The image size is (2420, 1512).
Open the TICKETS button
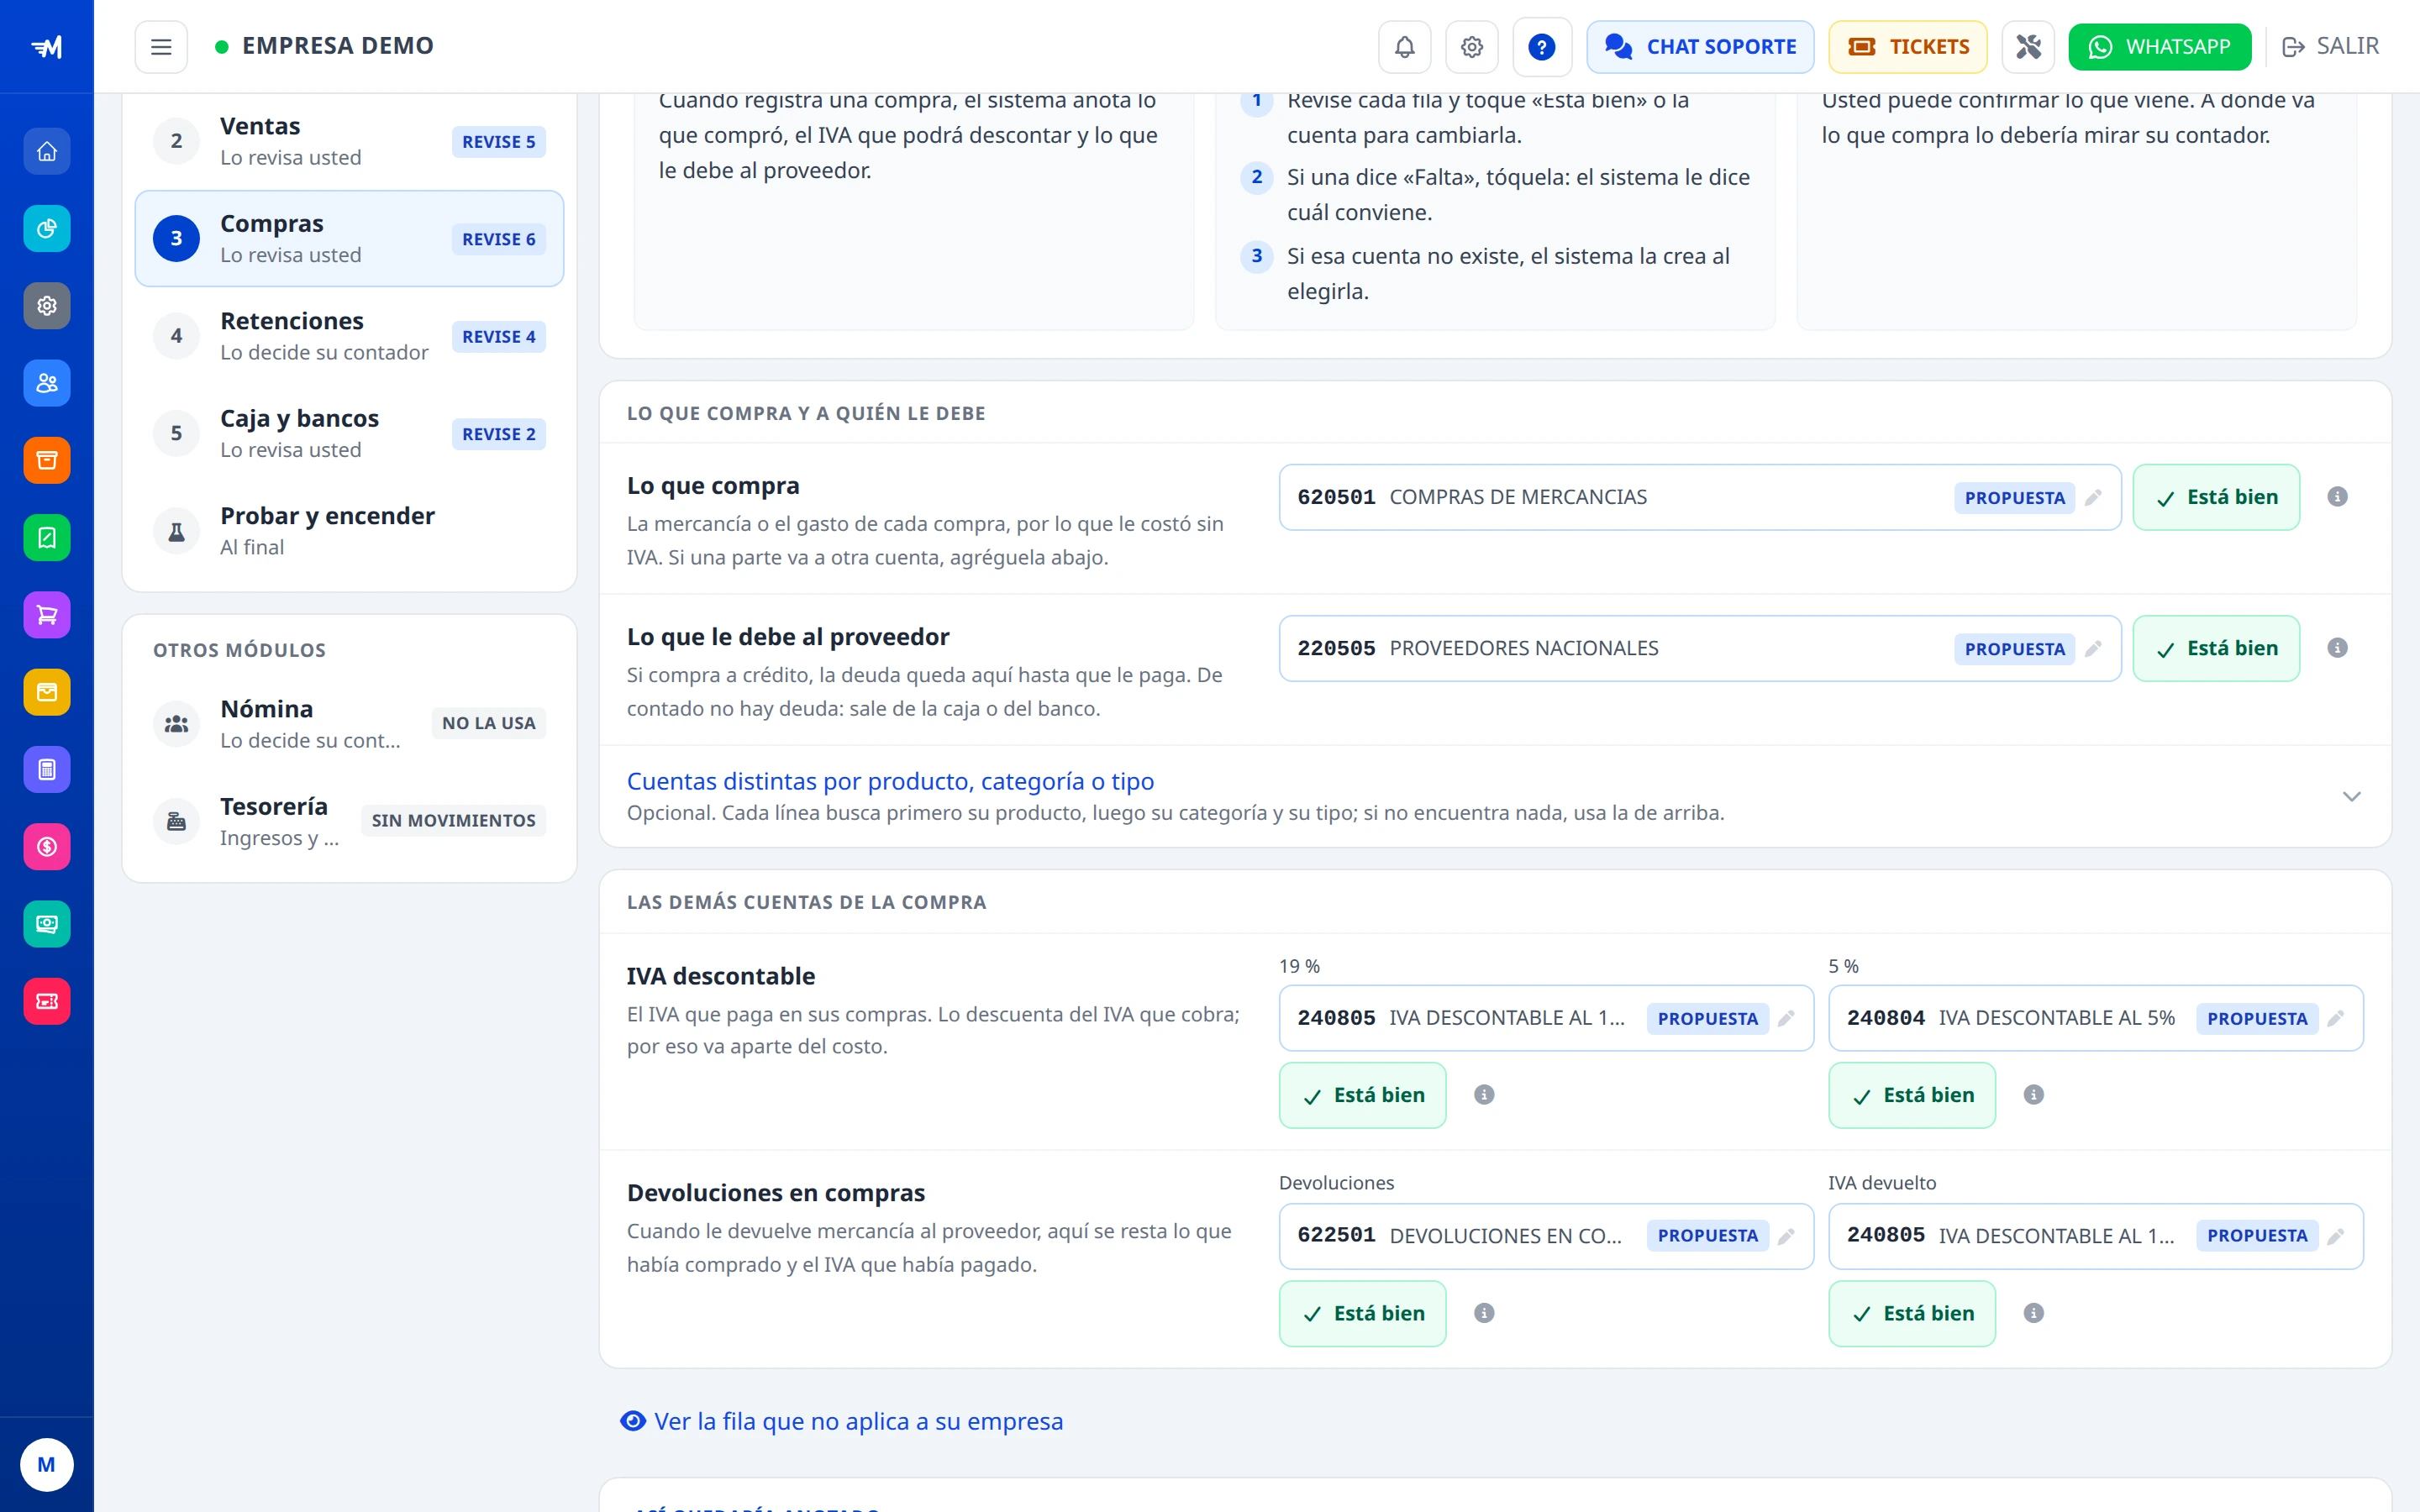pos(1907,47)
